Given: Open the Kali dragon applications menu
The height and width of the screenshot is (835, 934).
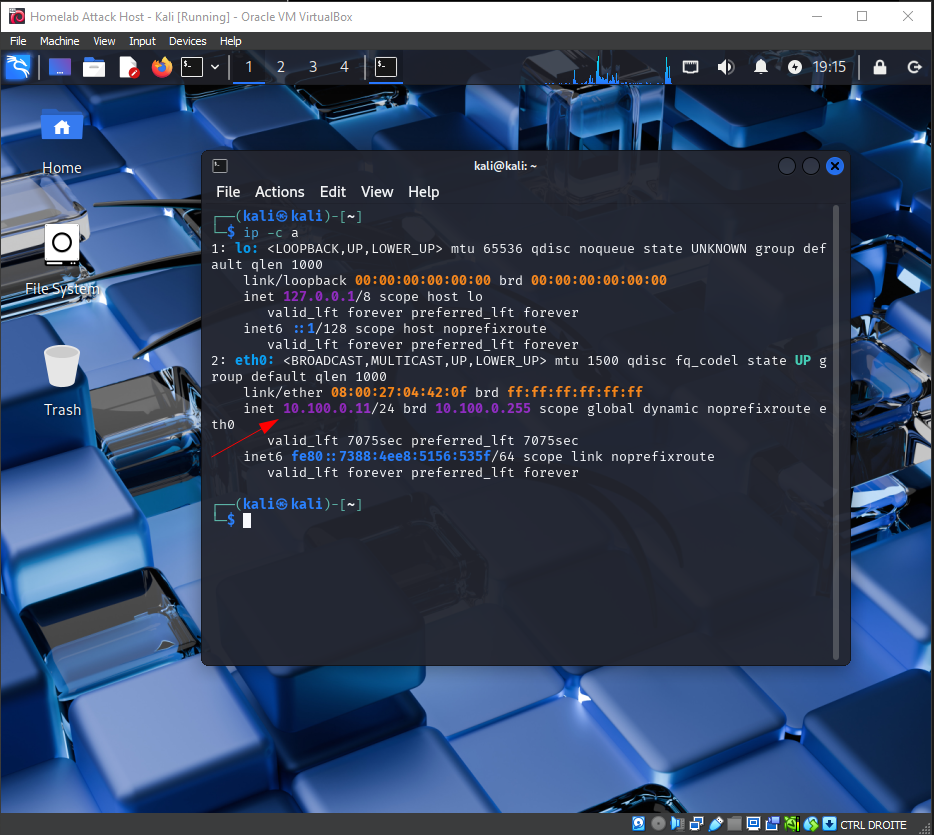Looking at the screenshot, I should (18, 67).
